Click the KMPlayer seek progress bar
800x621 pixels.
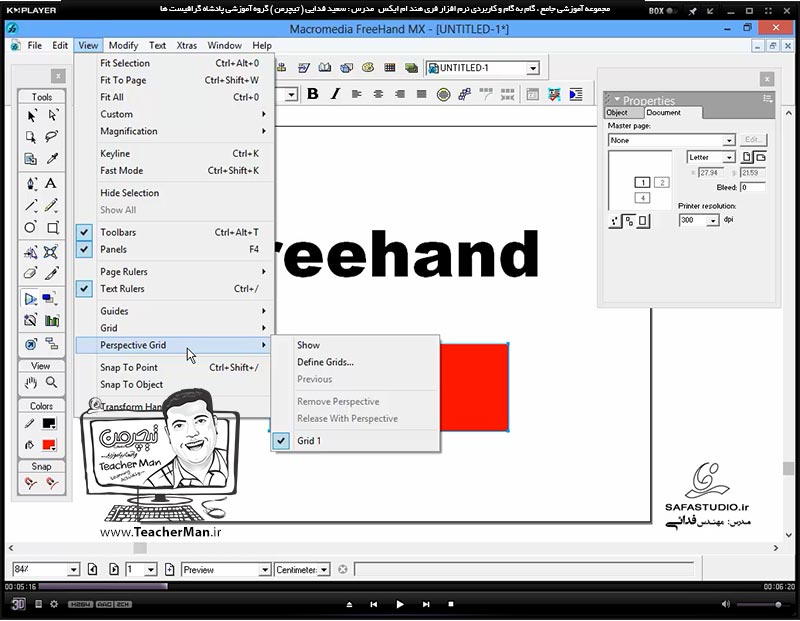click(399, 587)
